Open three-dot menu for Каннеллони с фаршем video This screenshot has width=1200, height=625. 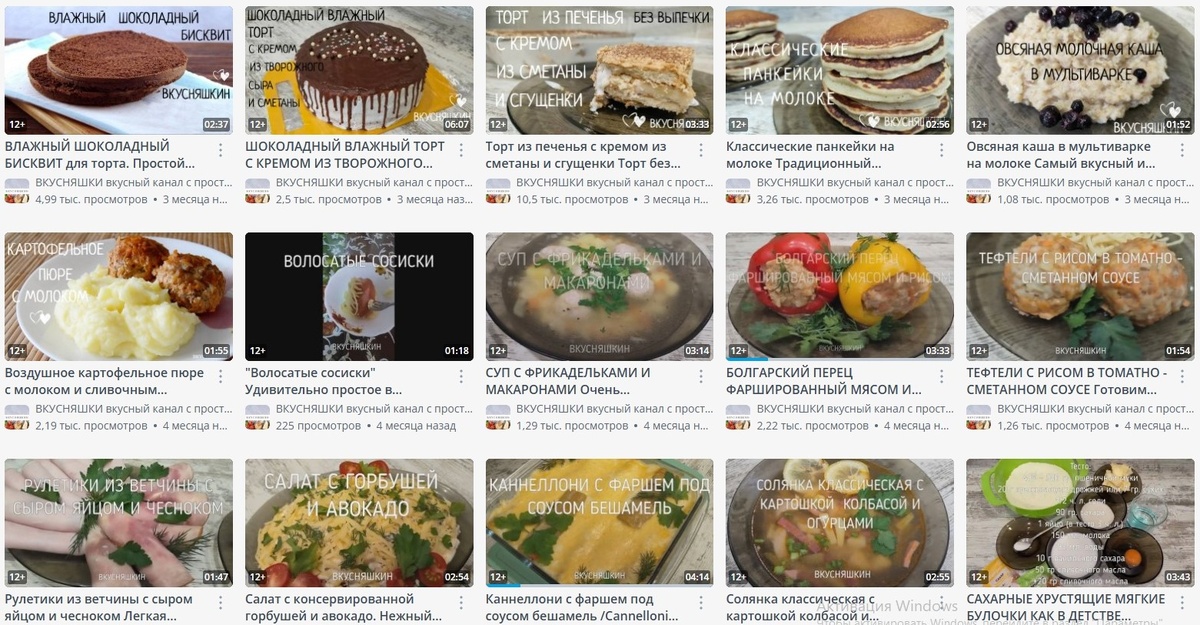coord(702,602)
